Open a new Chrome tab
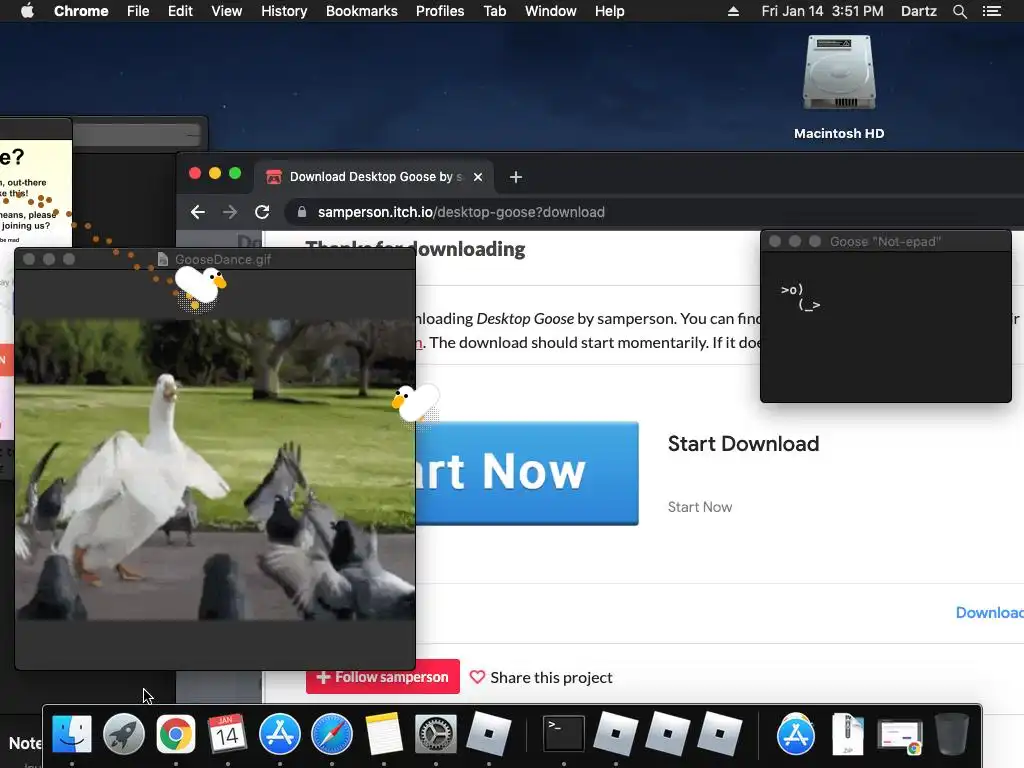This screenshot has width=1024, height=768. click(516, 177)
